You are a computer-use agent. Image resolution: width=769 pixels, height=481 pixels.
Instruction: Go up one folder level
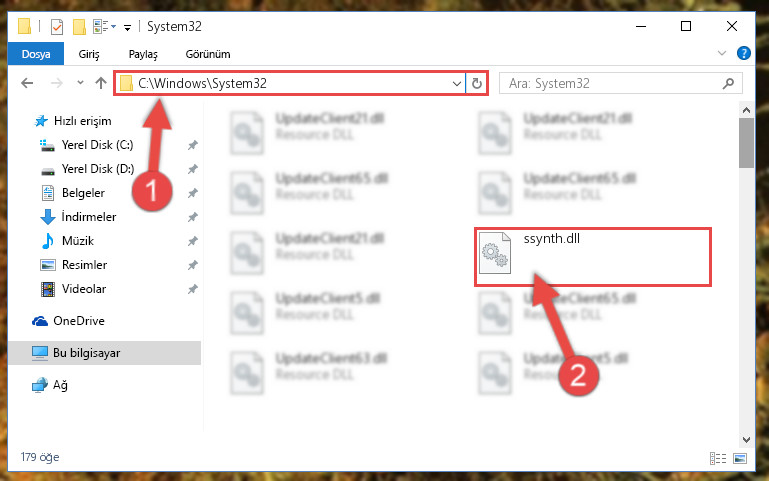[101, 83]
